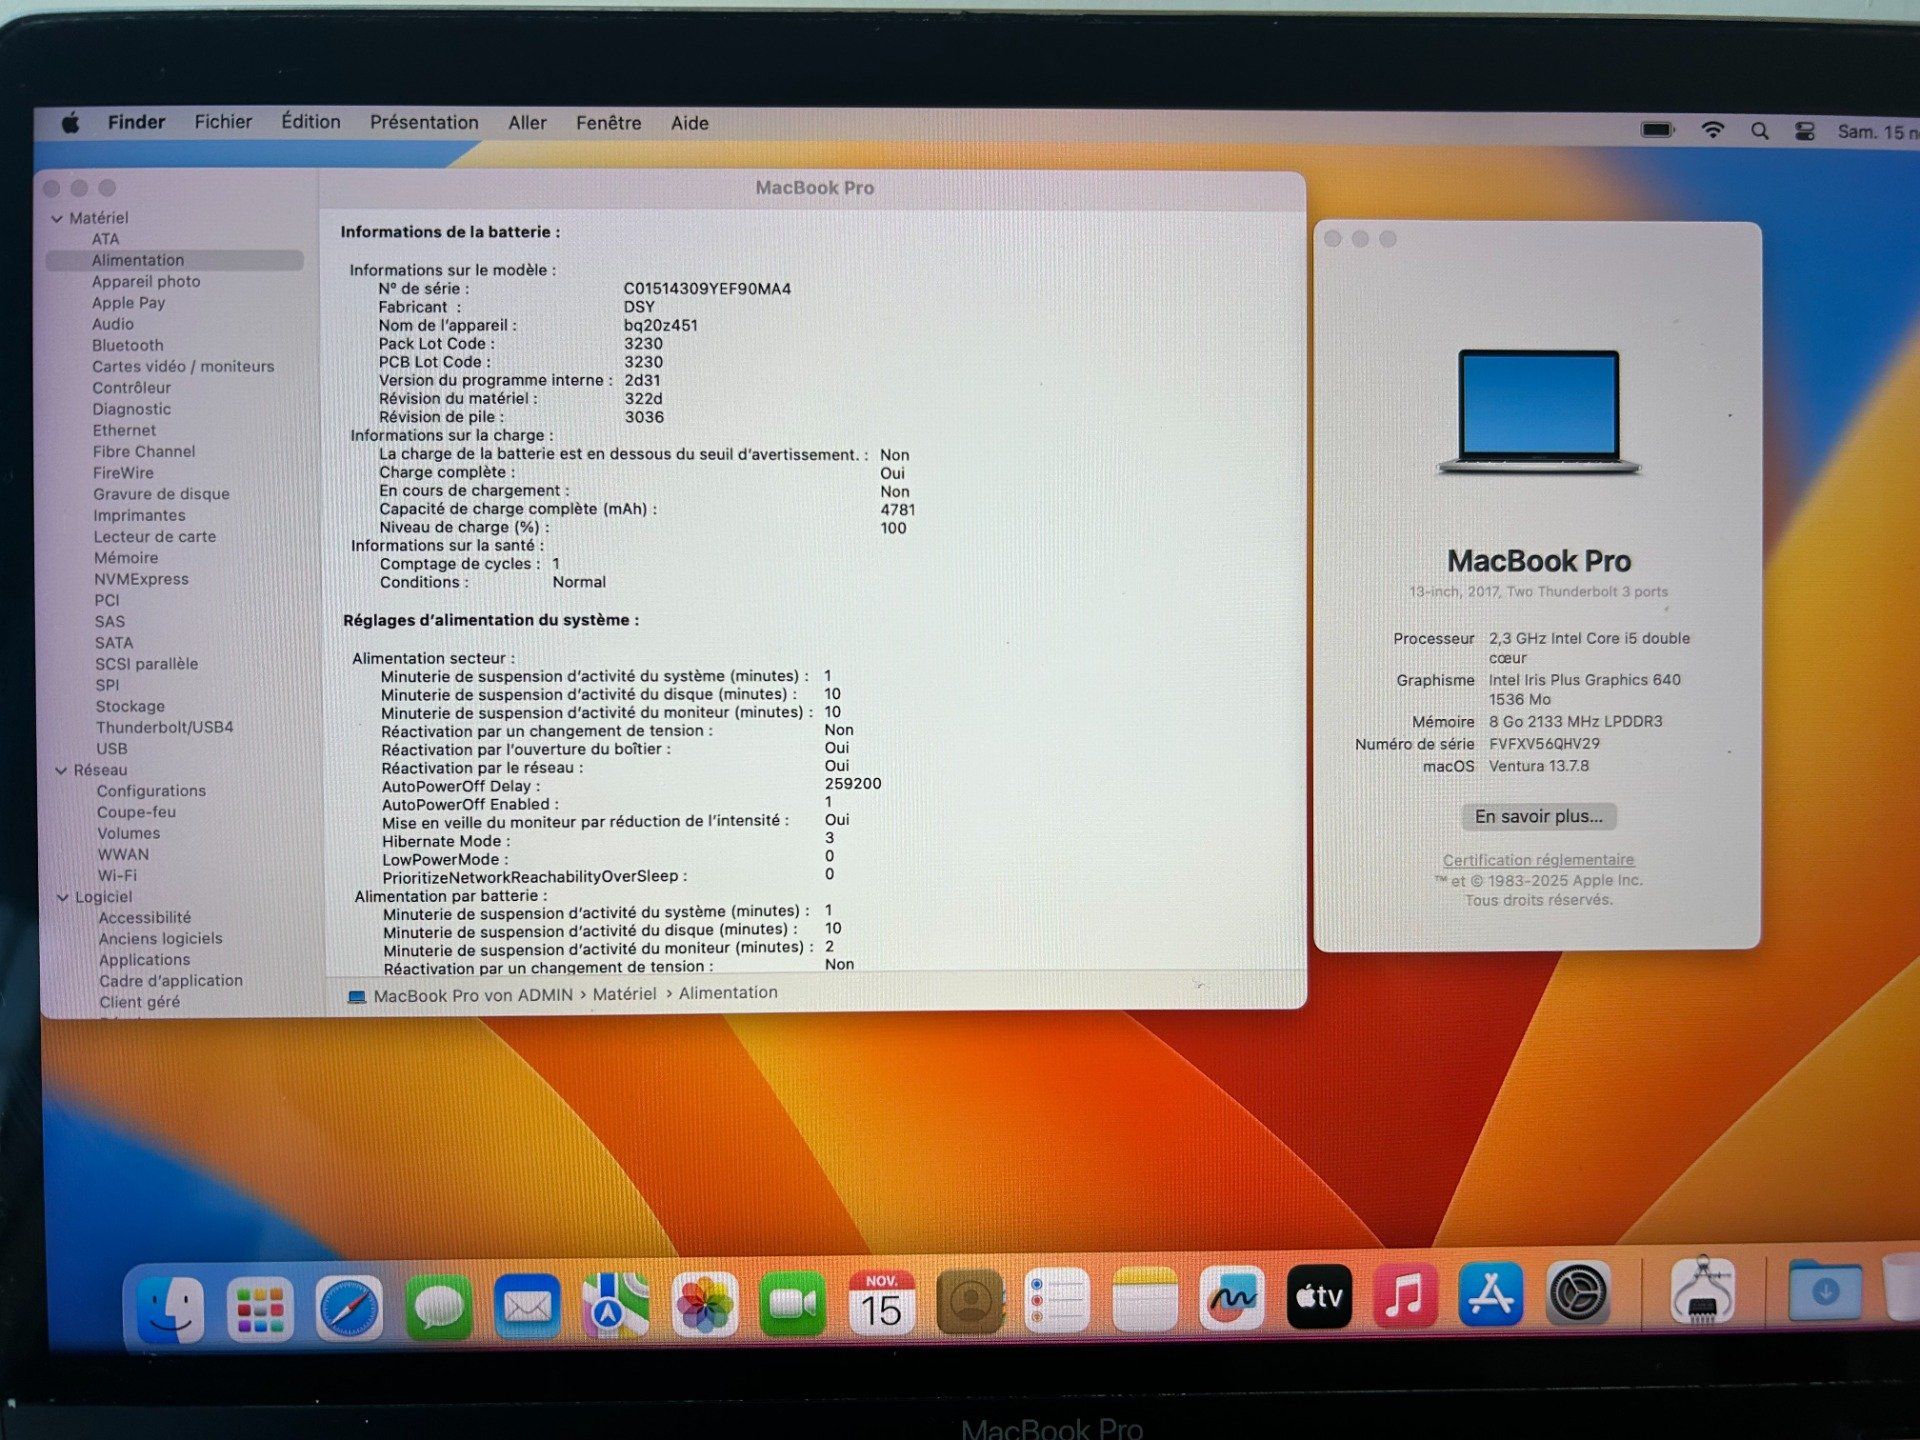
Task: Open Freeform app in dock
Action: [1232, 1299]
